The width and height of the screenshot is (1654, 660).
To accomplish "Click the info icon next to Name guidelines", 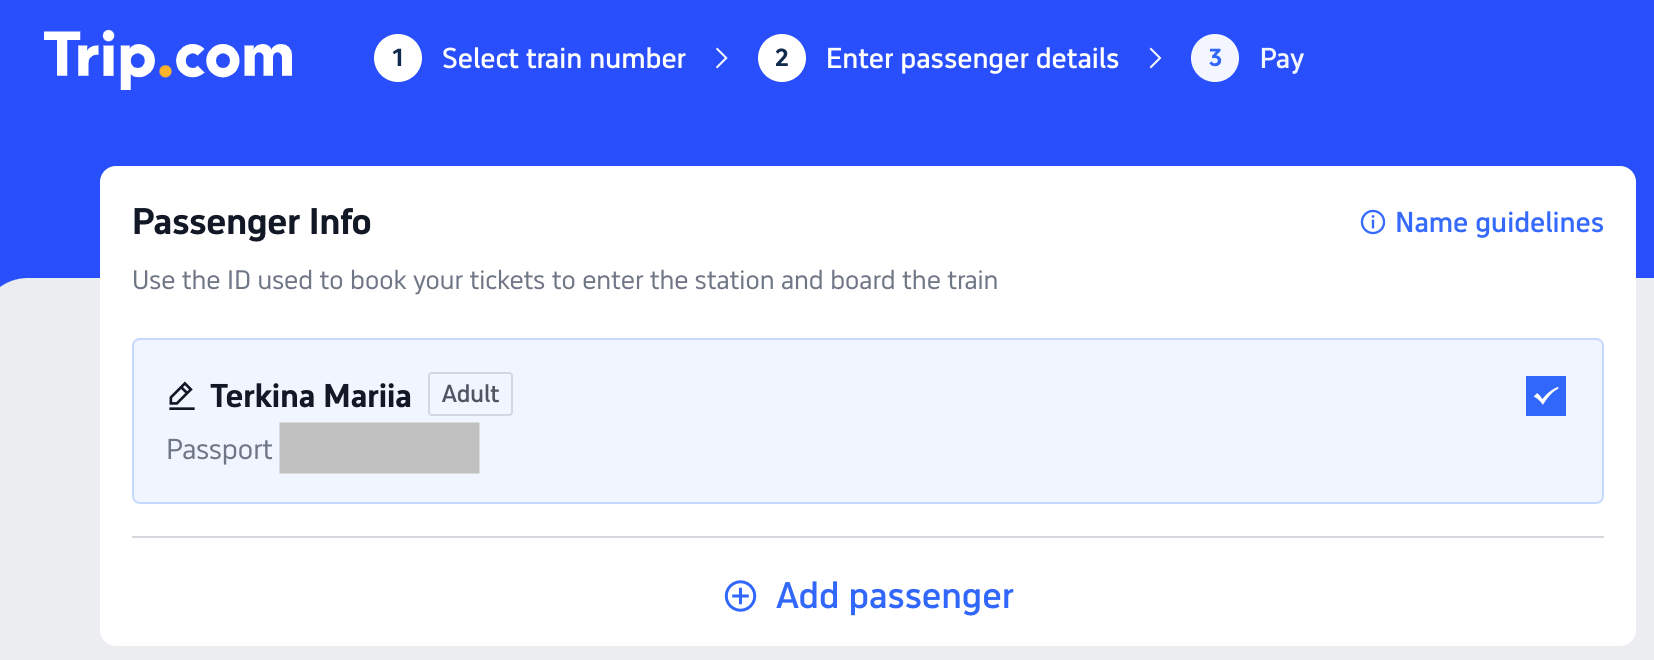I will (x=1373, y=222).
